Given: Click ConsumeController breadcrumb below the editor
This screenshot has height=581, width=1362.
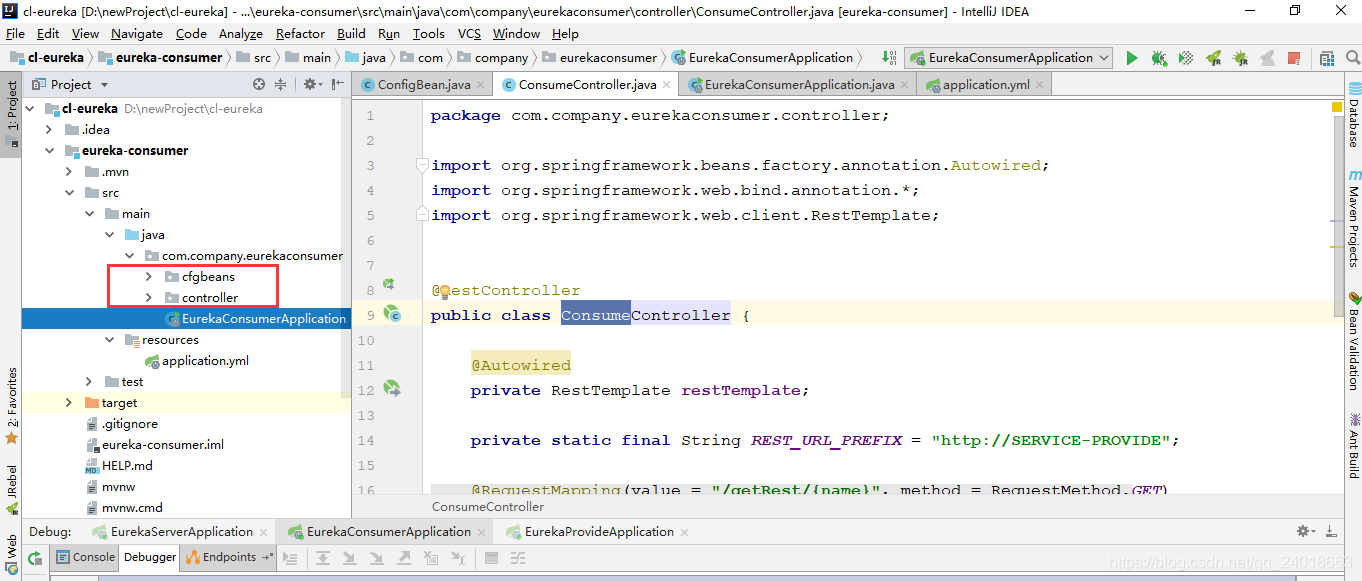Looking at the screenshot, I should [x=488, y=506].
